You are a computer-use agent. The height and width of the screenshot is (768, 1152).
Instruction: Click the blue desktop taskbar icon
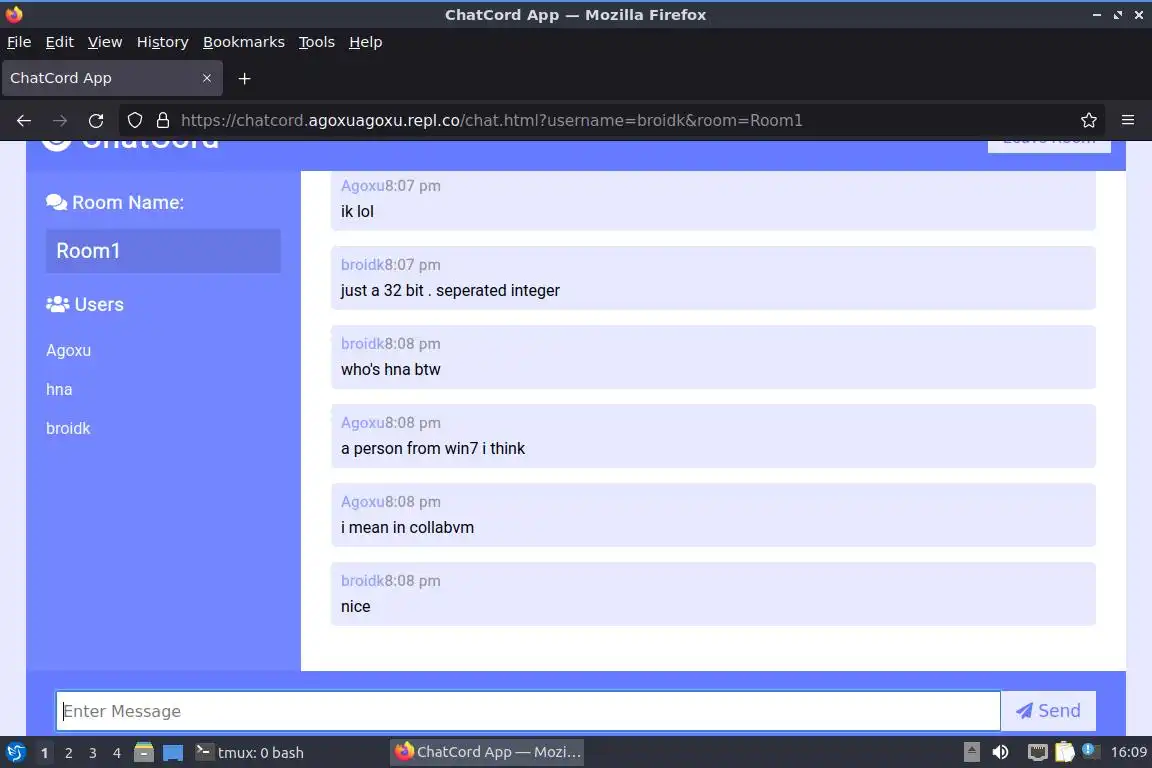click(173, 753)
